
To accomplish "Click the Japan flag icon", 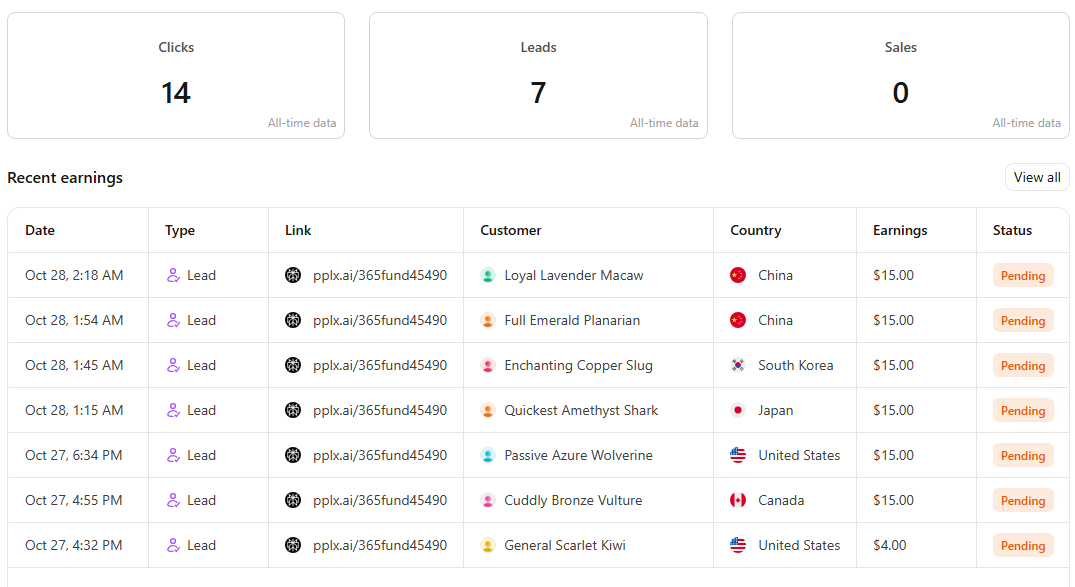I will 738,410.
